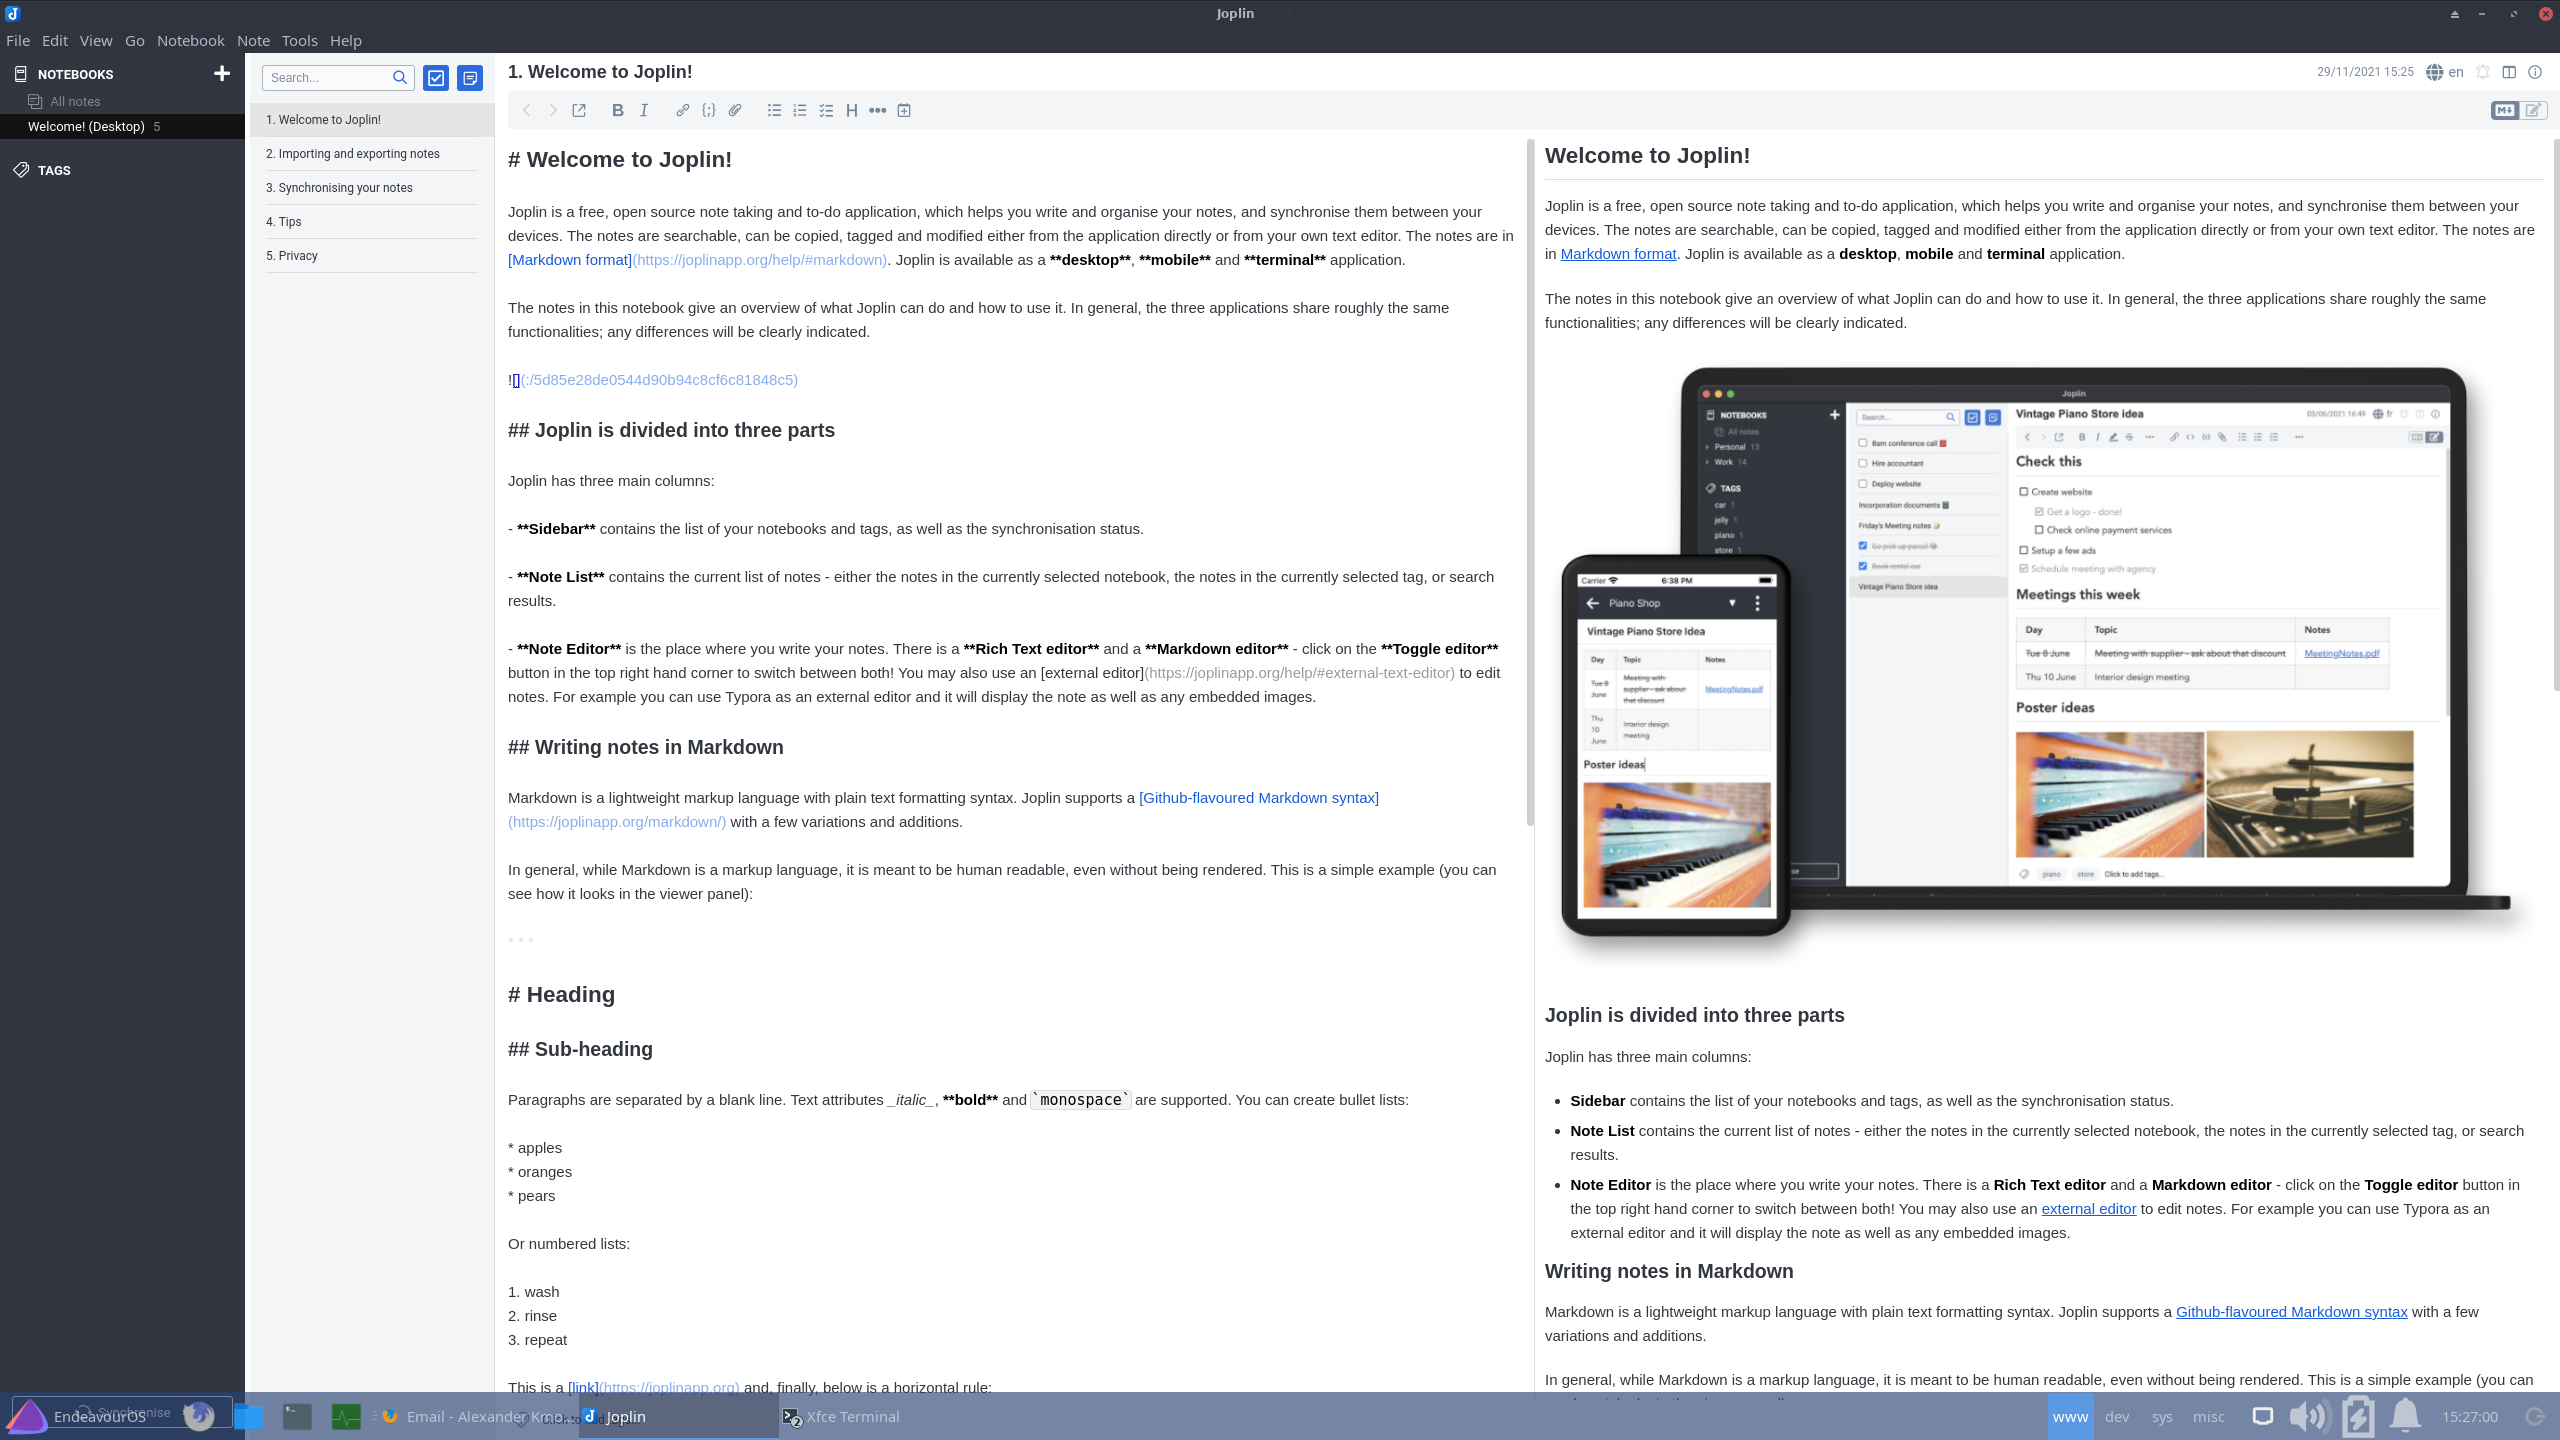Viewport: 2560px width, 1440px height.
Task: Open the Help menu
Action: click(345, 40)
